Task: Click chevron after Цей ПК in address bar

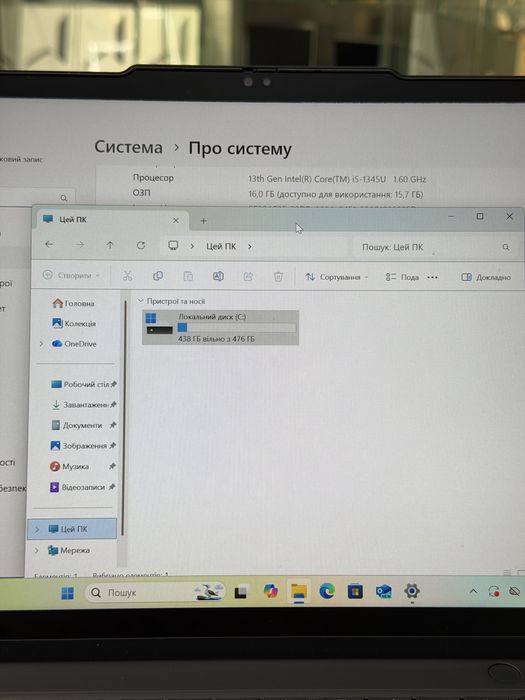Action: point(250,246)
